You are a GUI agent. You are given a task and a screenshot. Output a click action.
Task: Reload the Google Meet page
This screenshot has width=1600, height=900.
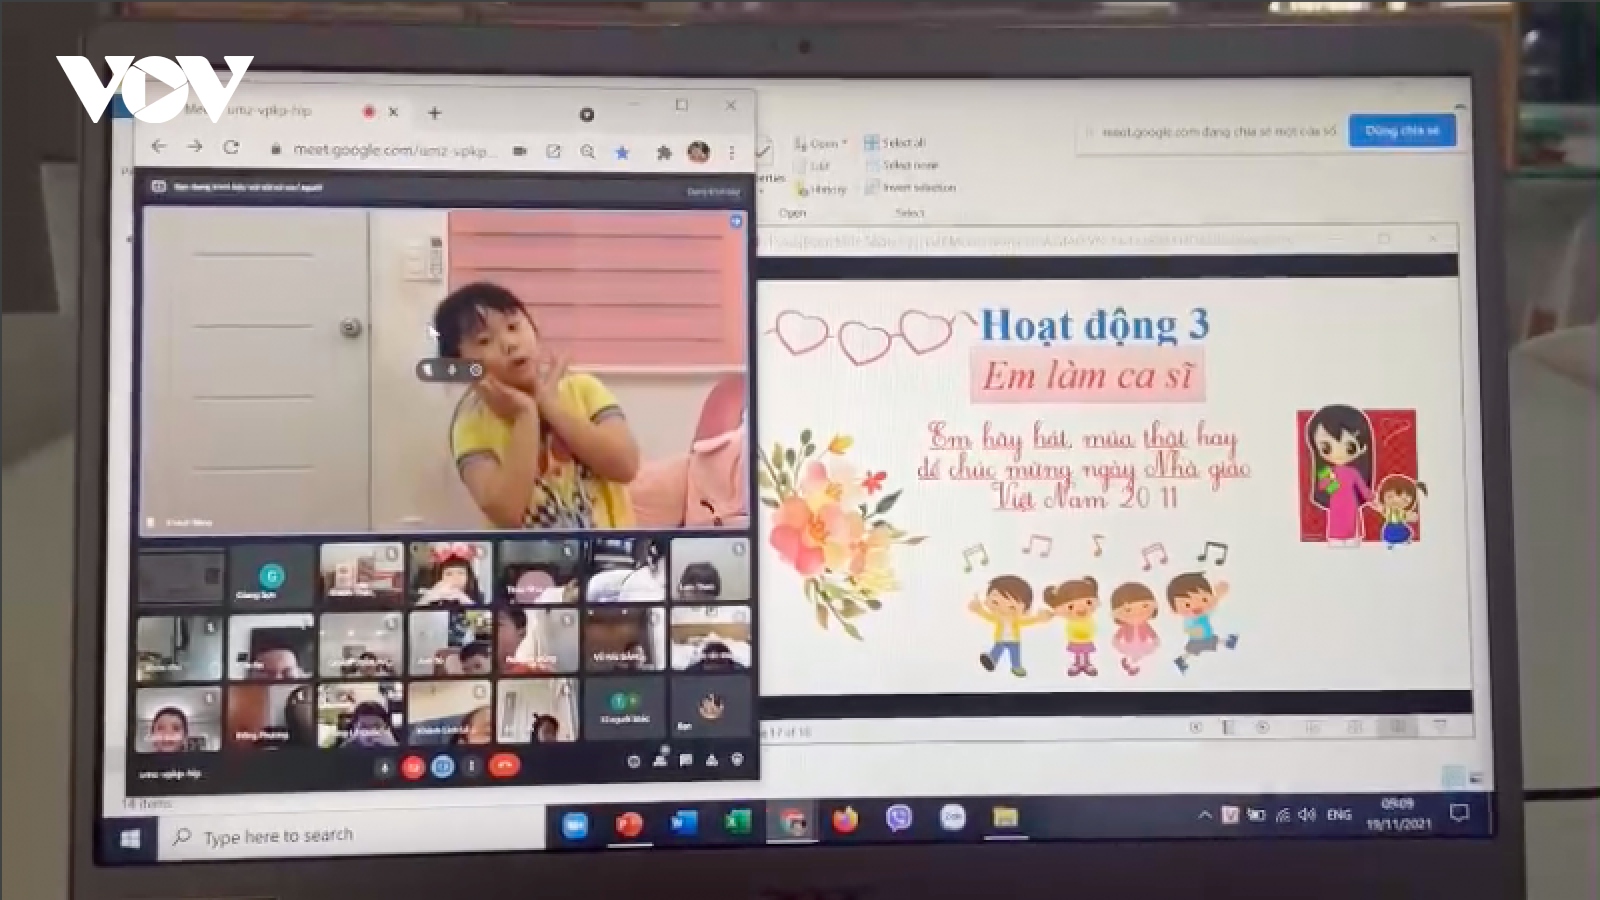click(231, 147)
